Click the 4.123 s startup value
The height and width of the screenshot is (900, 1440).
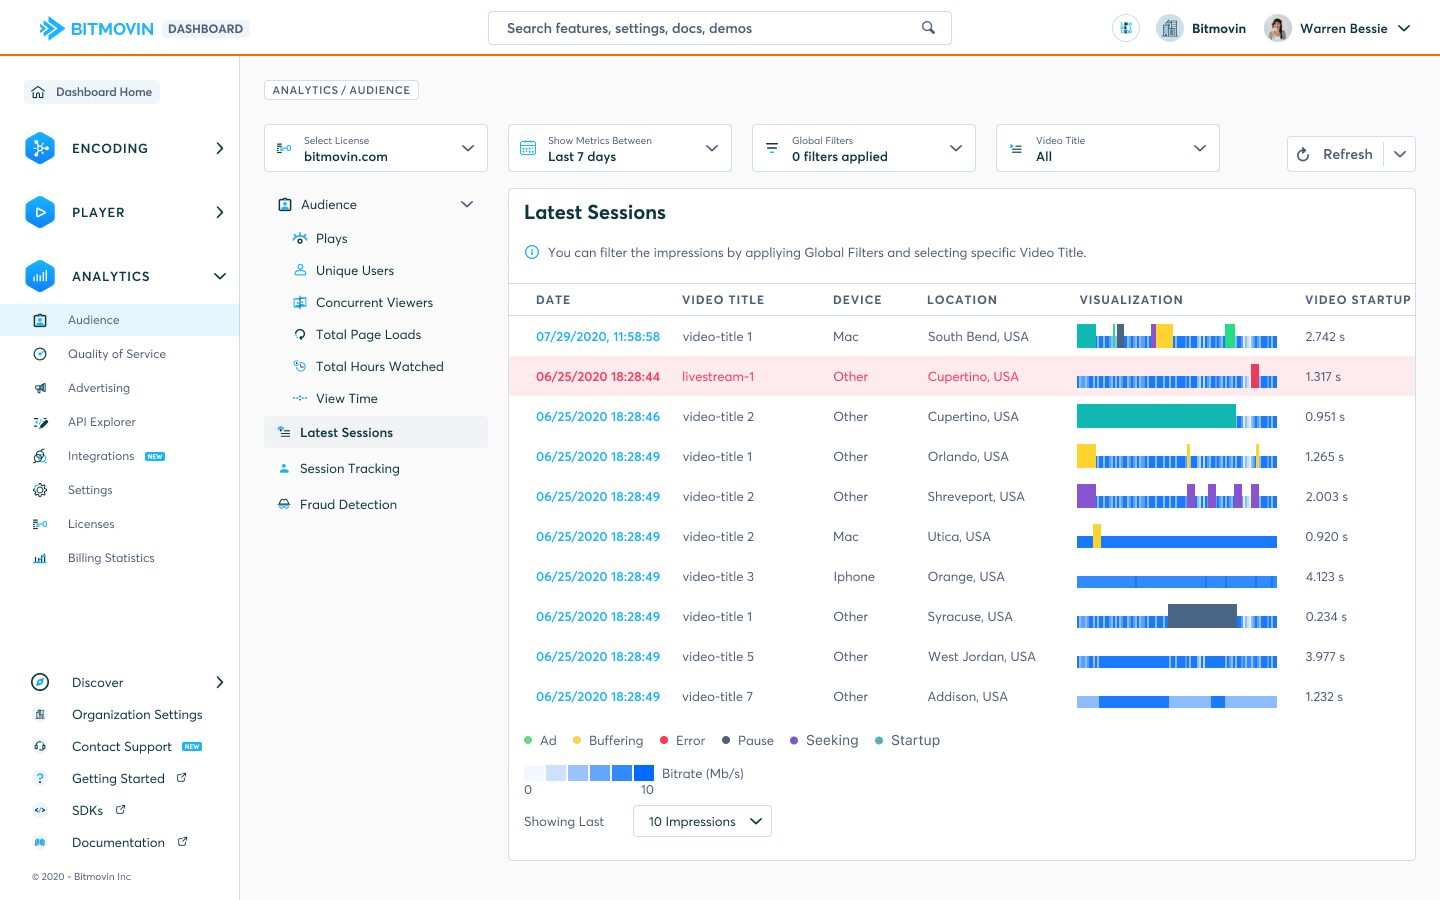1324,576
